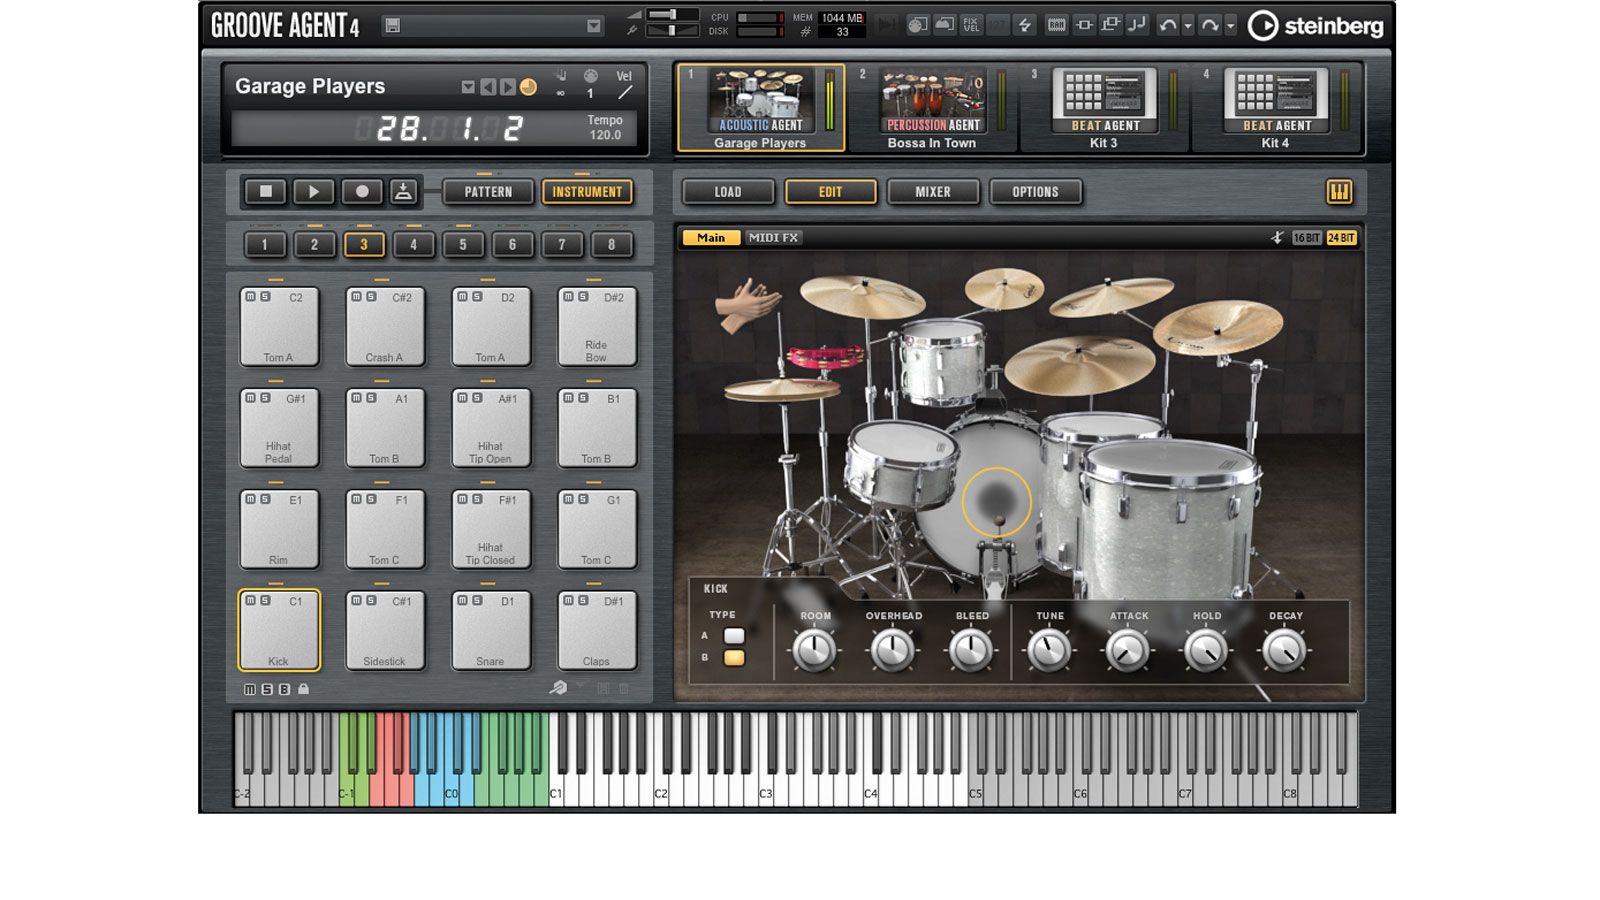Click the Pattern button
Image resolution: width=1600 pixels, height=900 pixels.
[x=488, y=192]
